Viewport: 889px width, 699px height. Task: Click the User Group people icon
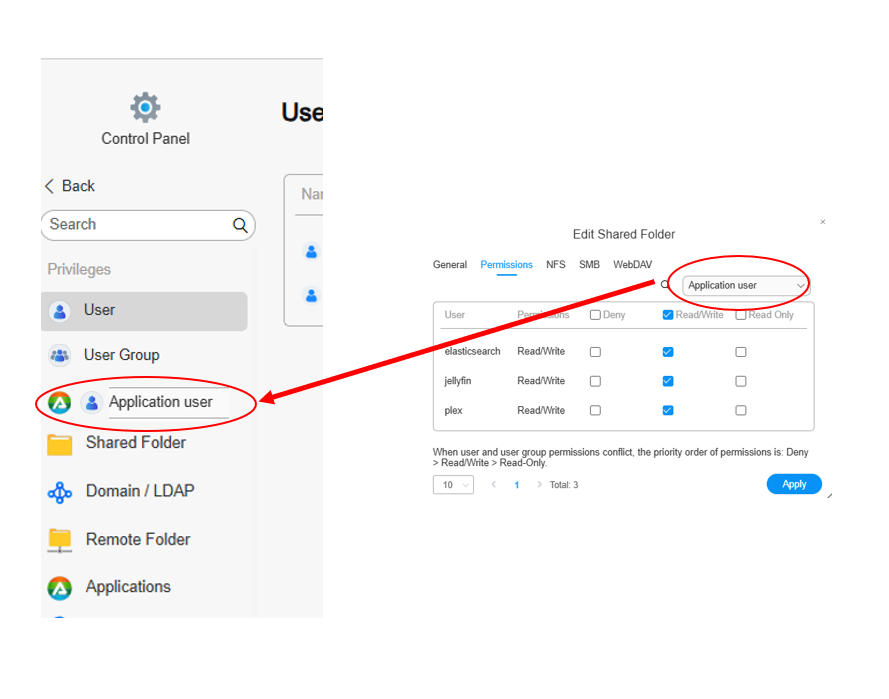(60, 355)
